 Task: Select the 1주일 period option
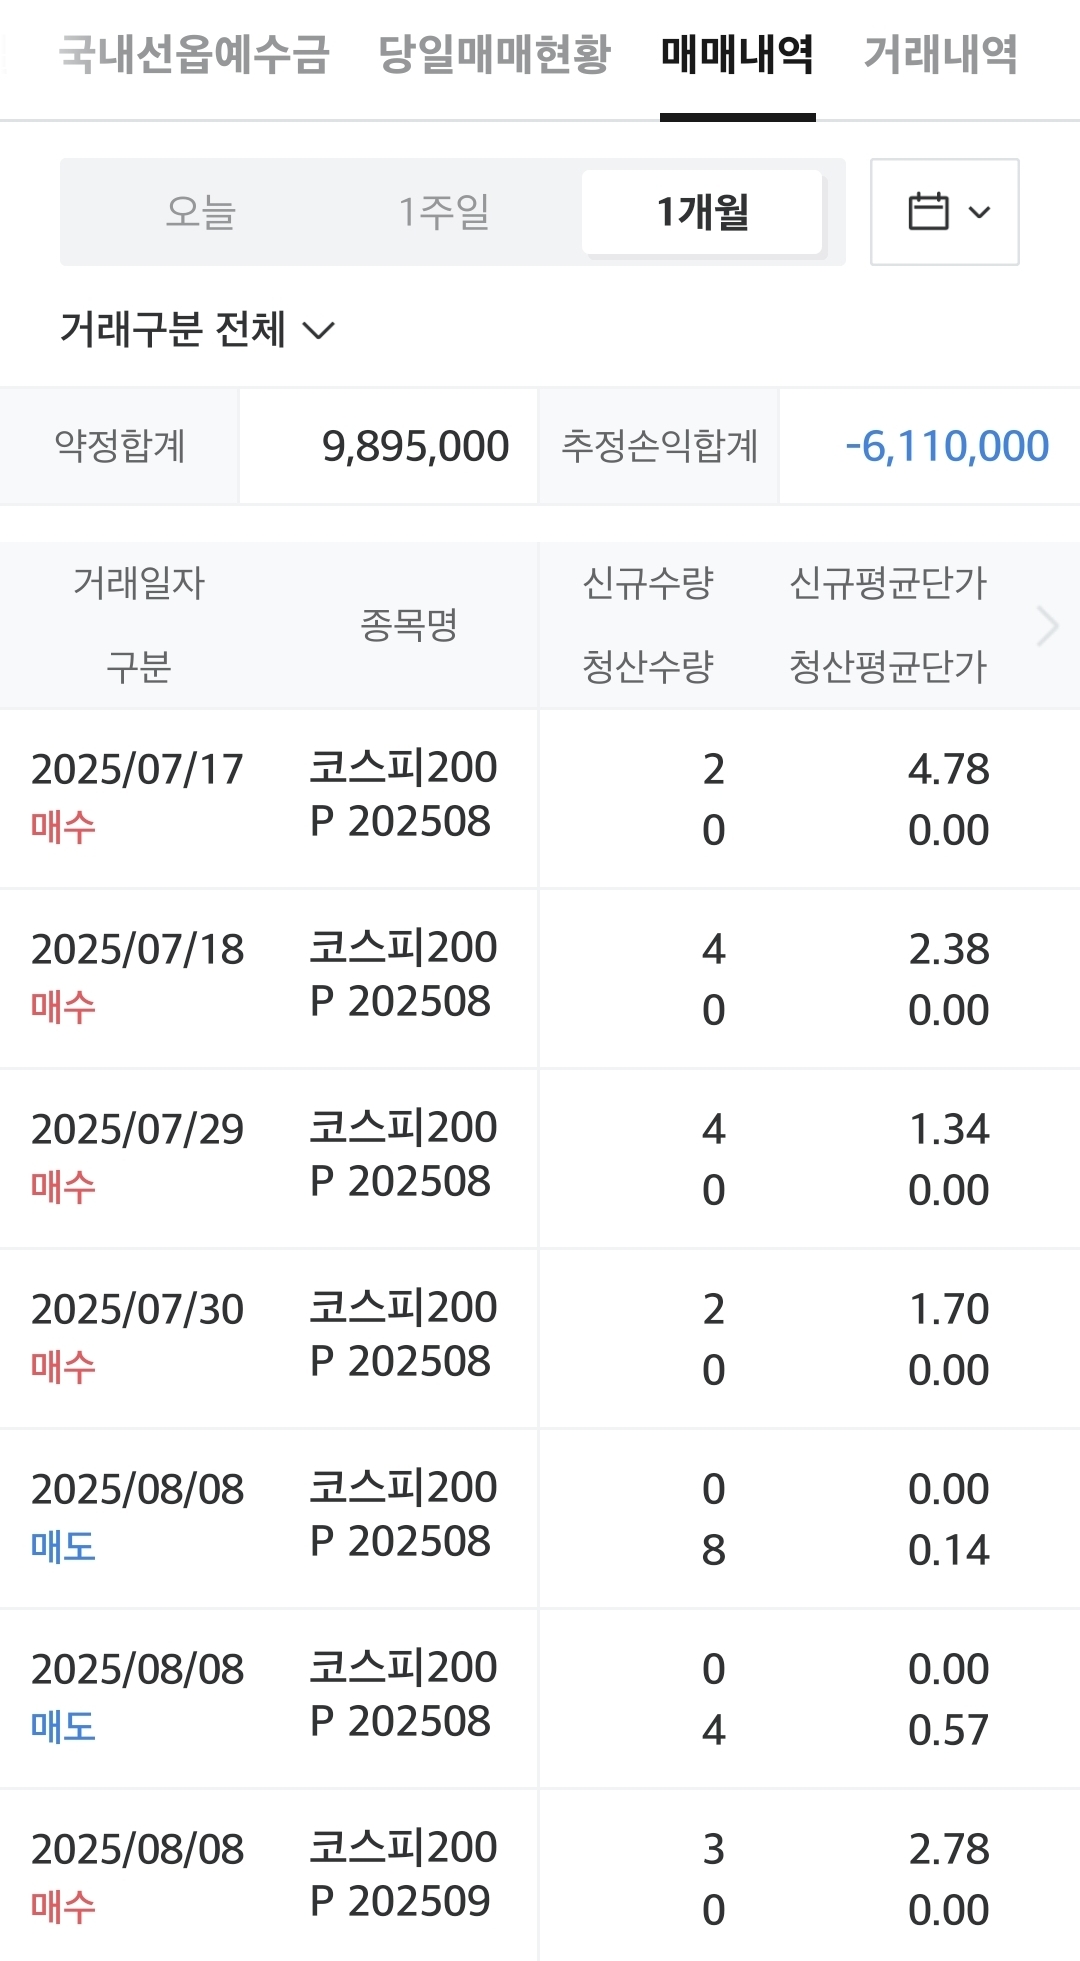pyautogui.click(x=444, y=212)
